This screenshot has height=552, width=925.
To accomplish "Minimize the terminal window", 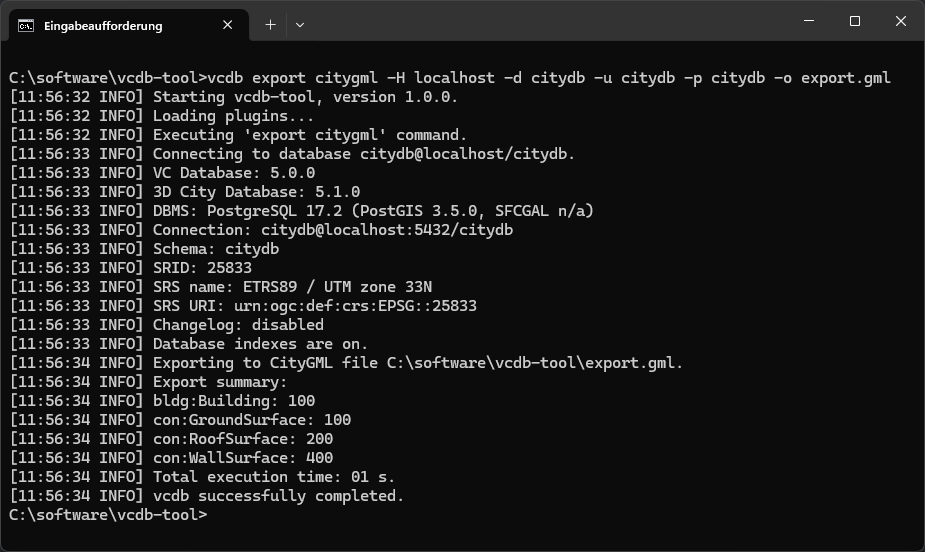I will 808,21.
